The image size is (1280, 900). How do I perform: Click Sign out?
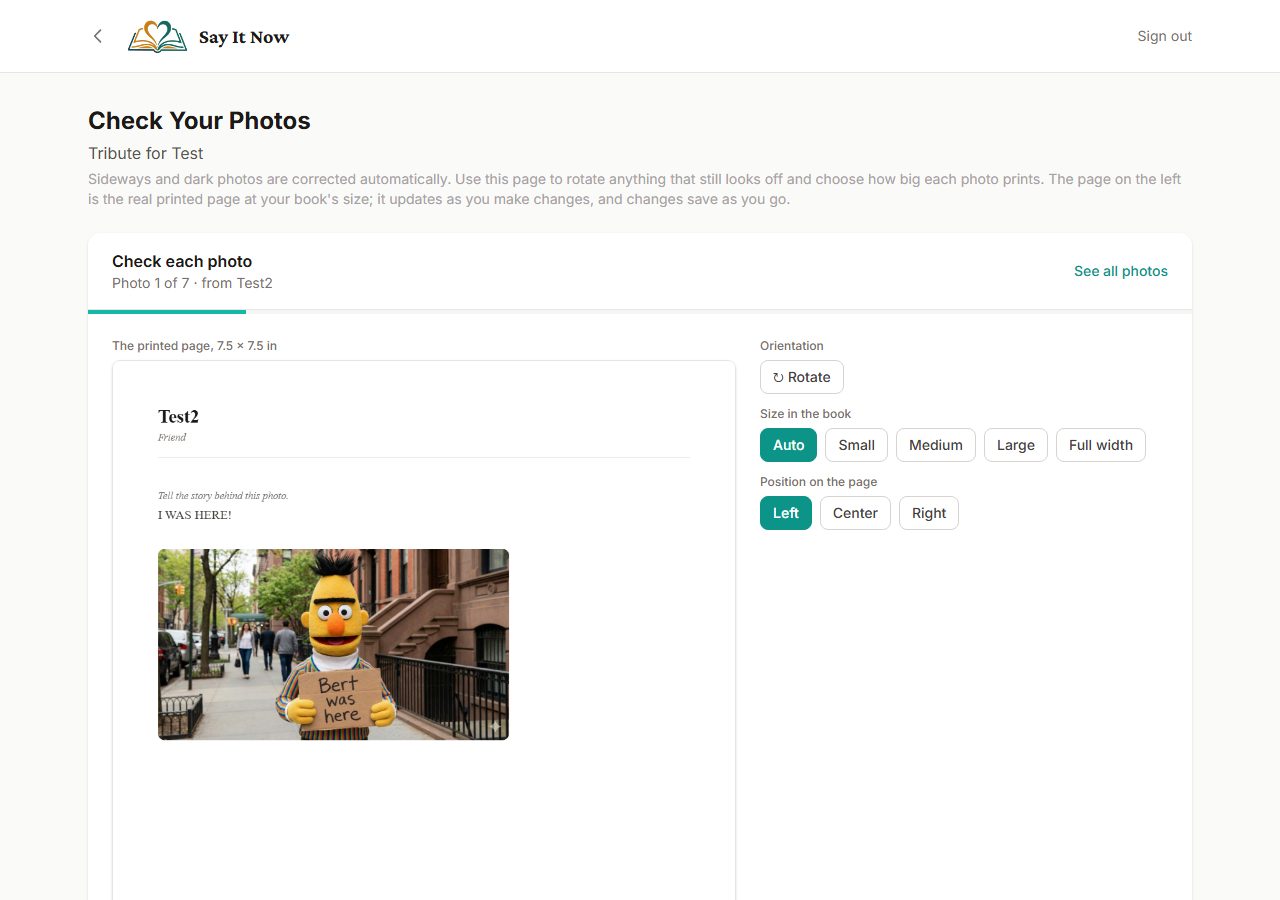pos(1164,36)
